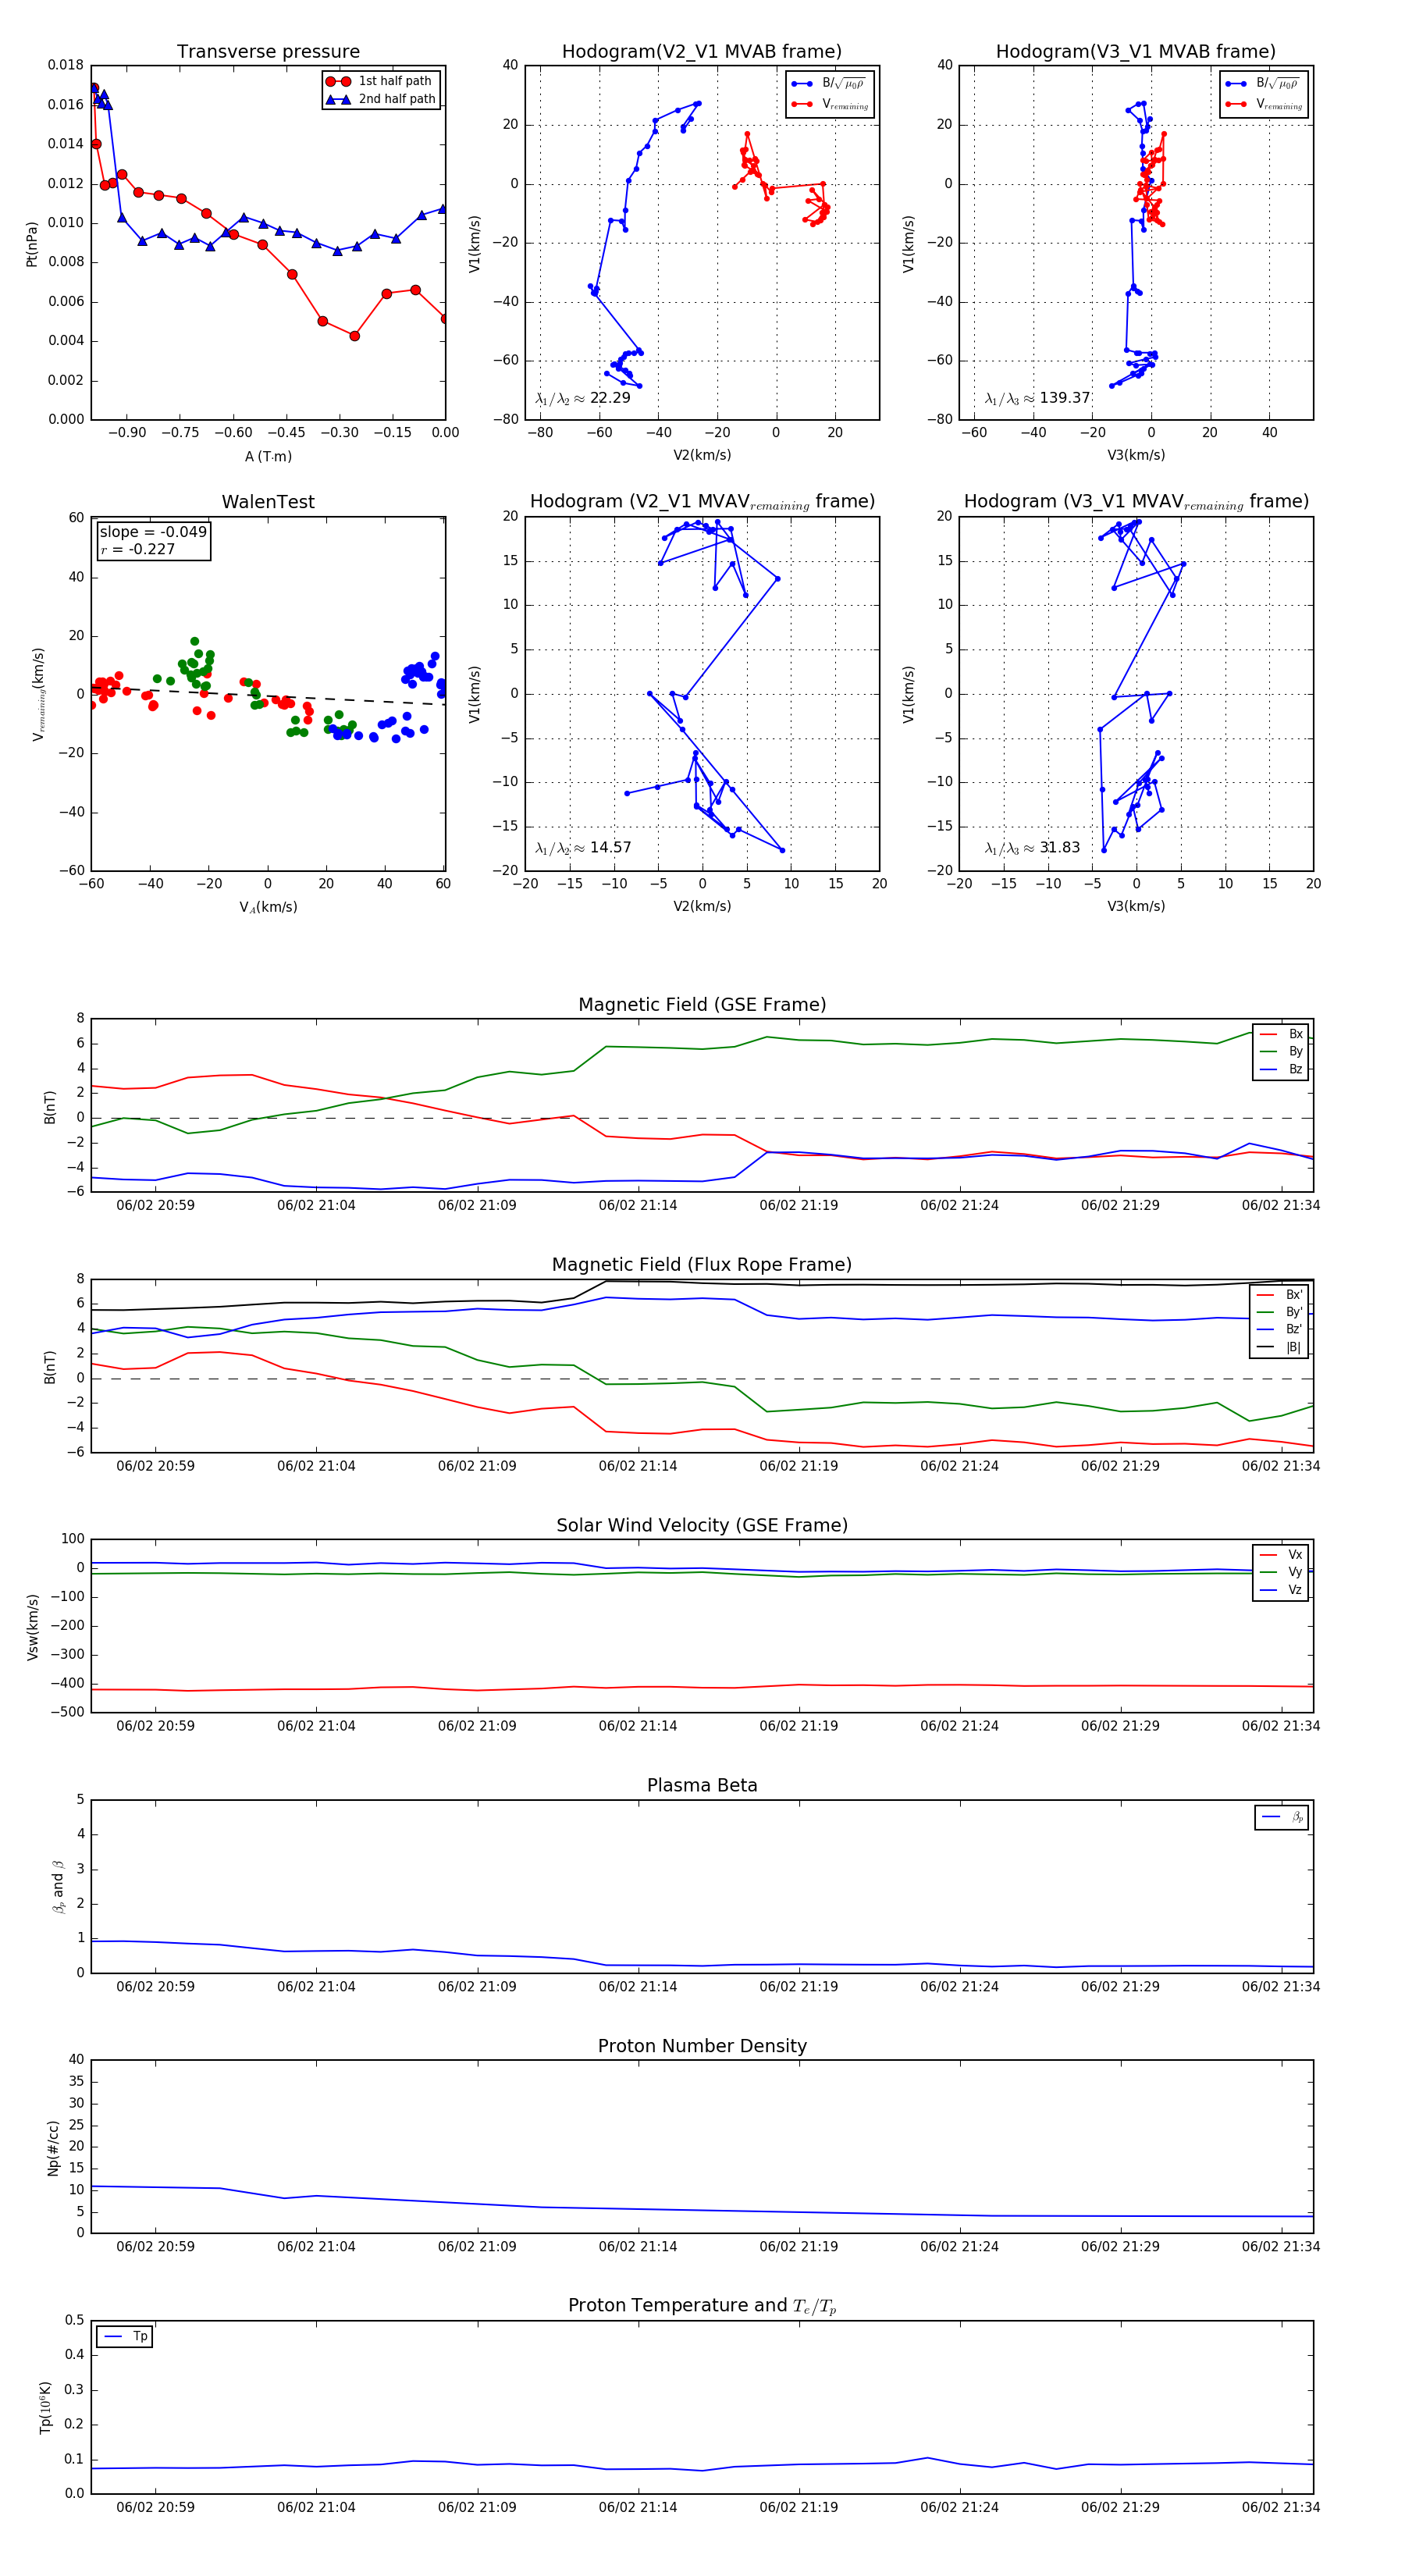Viewport: 1405px width, 2576px height.
Task: Click the "Solar Wind Velocity (GSE Frame)" title
Action: pyautogui.click(x=702, y=1525)
